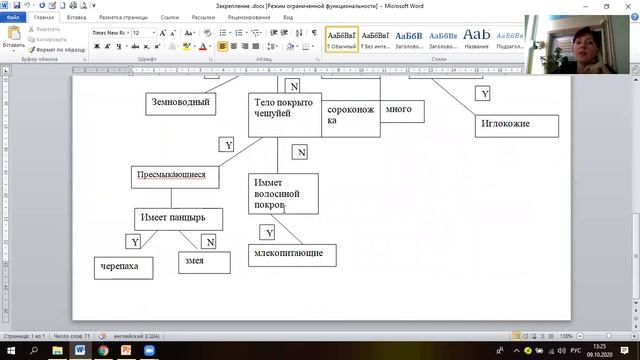Click the Число слов word count in status bar
Image resolution: width=640 pixels, height=360 pixels.
click(72, 336)
